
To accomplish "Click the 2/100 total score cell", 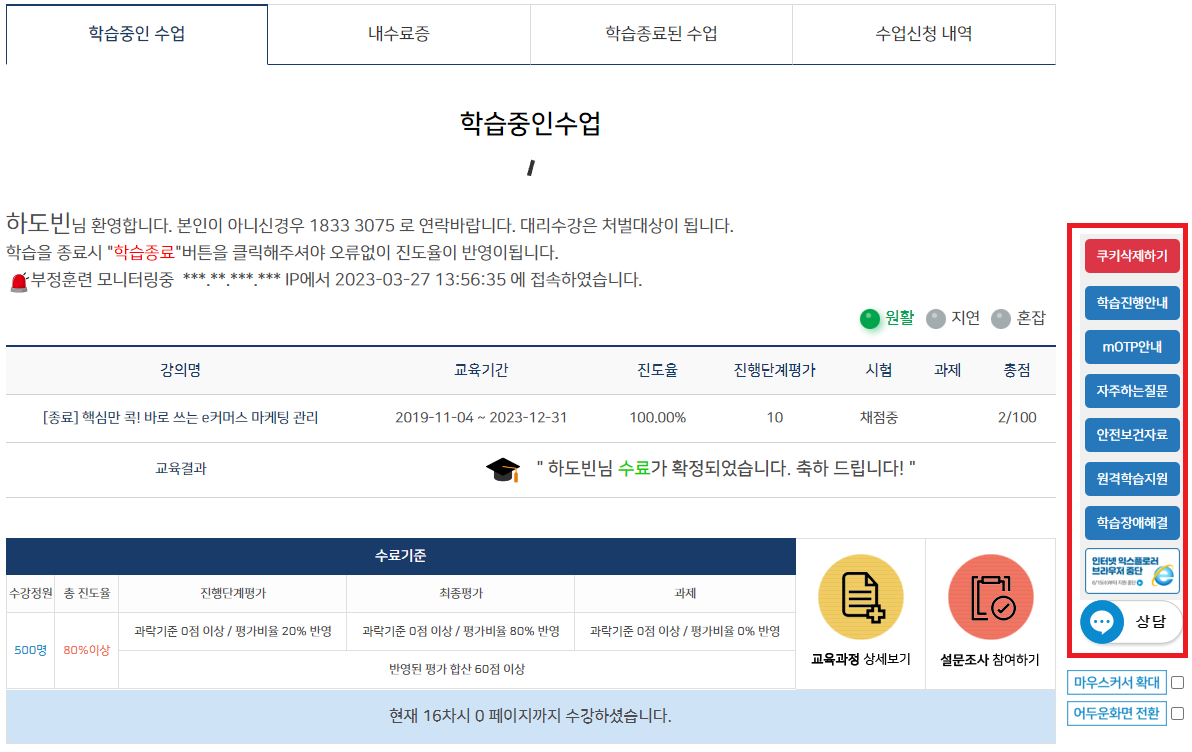I will click(1017, 417).
